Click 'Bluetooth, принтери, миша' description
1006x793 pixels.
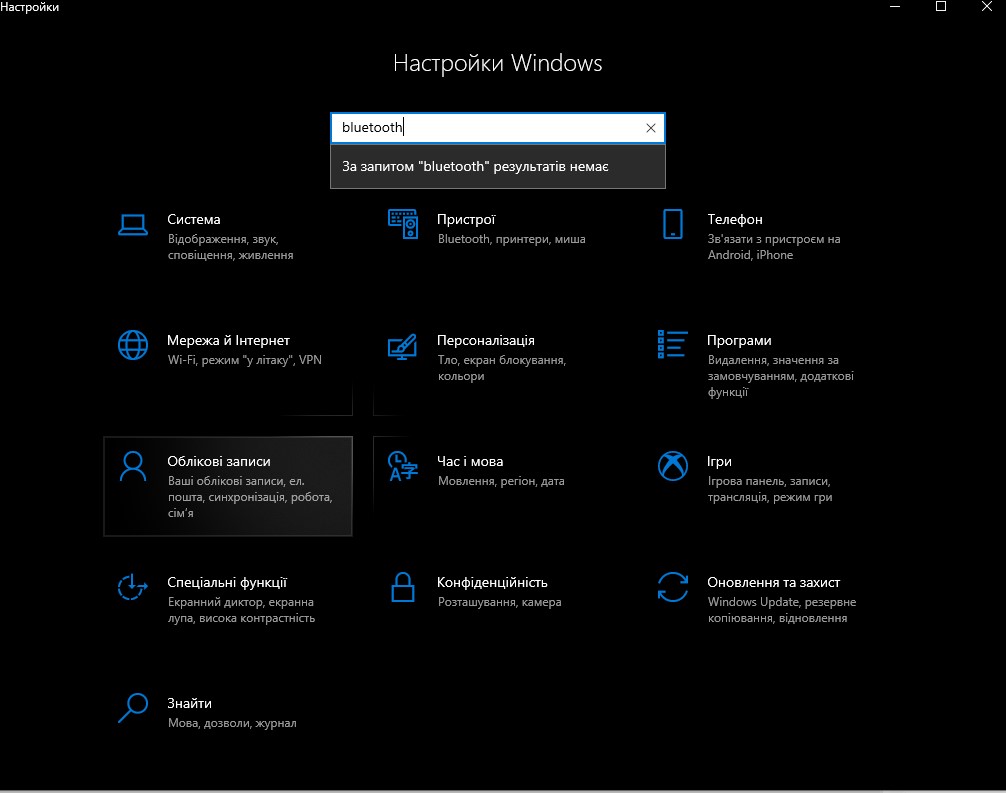coord(511,239)
